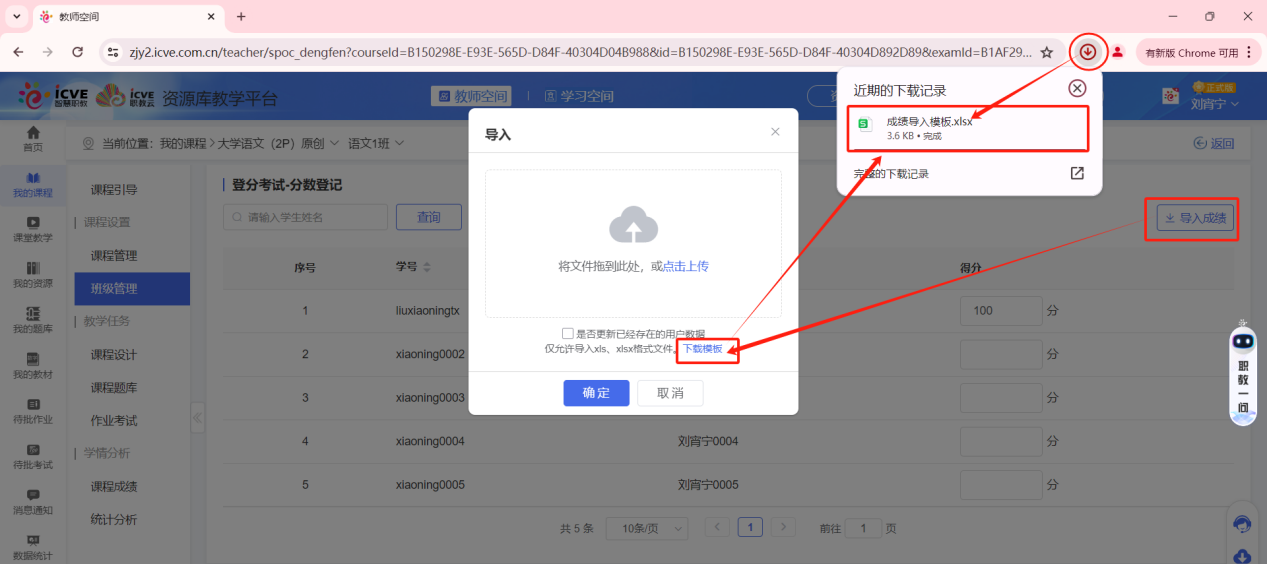Image resolution: width=1267 pixels, height=564 pixels.
Task: Click the score field for 刘肖宁0005
Action: [1001, 485]
